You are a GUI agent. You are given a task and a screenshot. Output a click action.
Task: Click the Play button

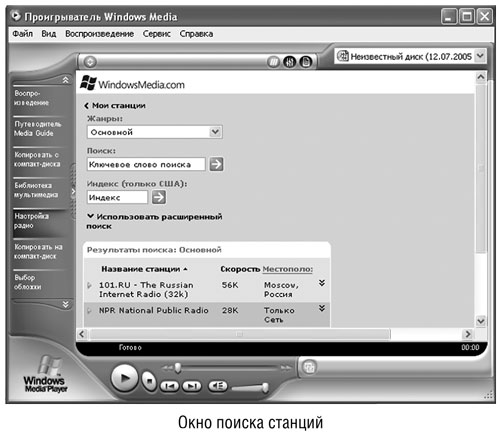tap(124, 378)
